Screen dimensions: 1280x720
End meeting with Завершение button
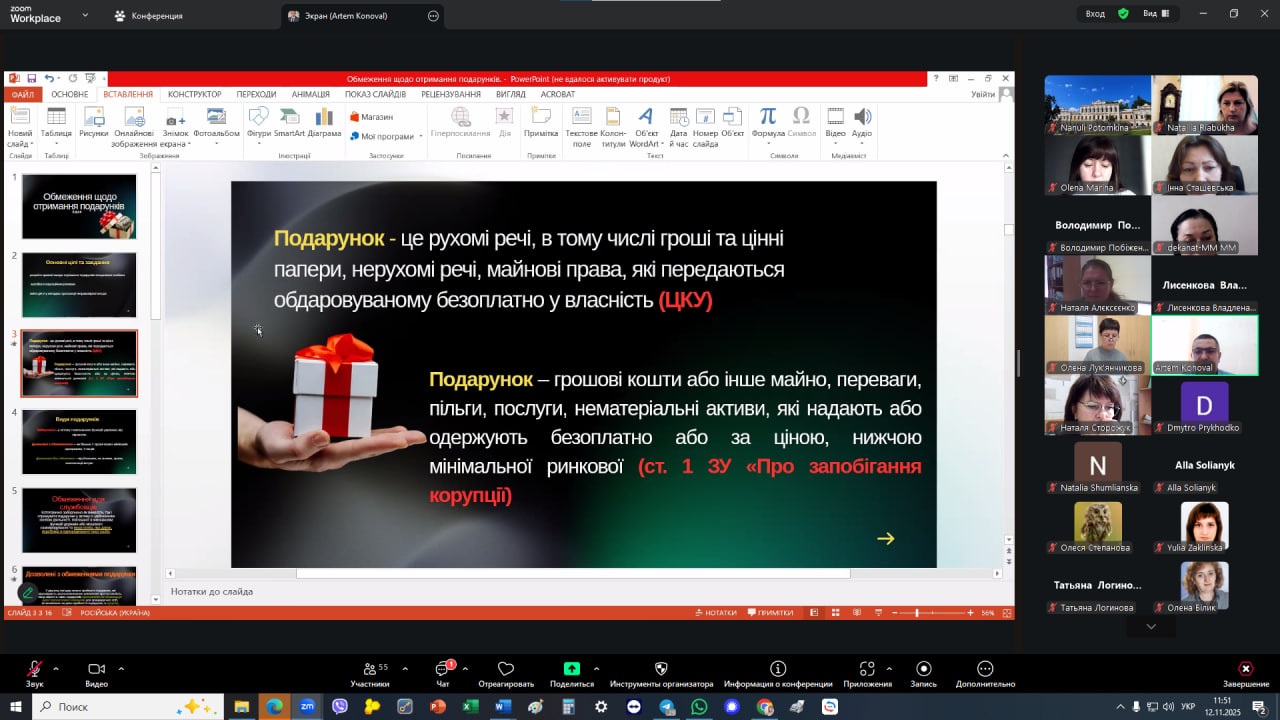1245,670
